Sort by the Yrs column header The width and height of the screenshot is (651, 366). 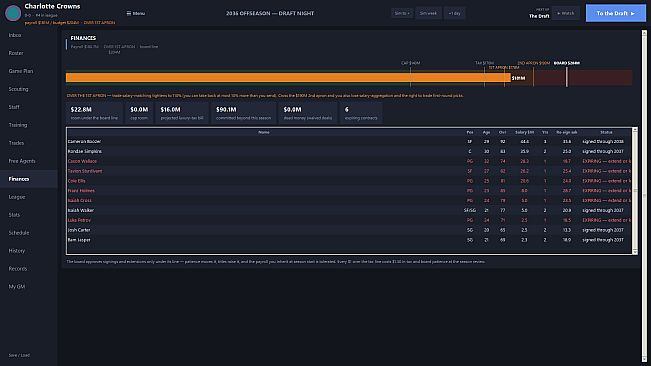coord(545,132)
